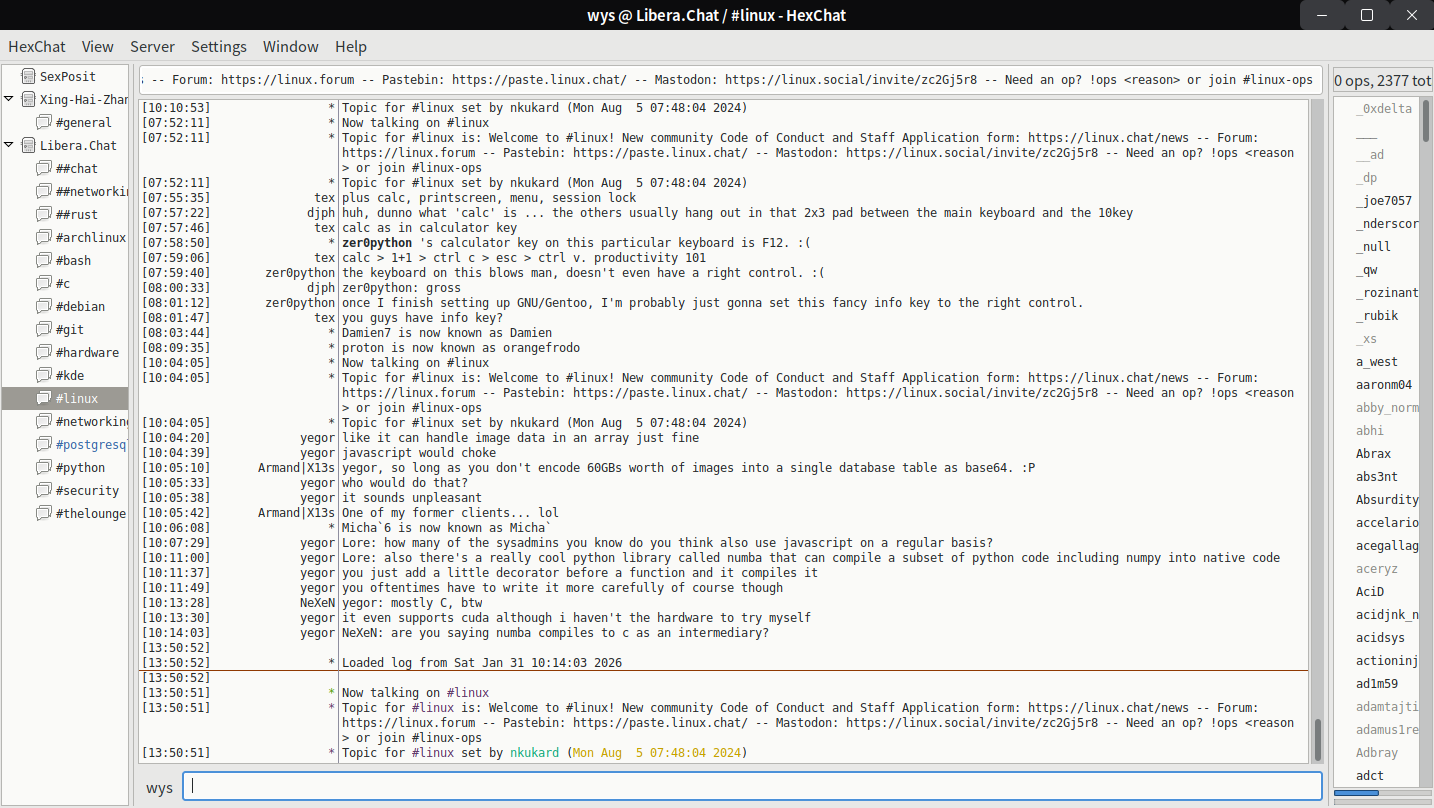Viewport: 1434px width, 808px height.
Task: Click the #general channel icon
Action: [44, 122]
